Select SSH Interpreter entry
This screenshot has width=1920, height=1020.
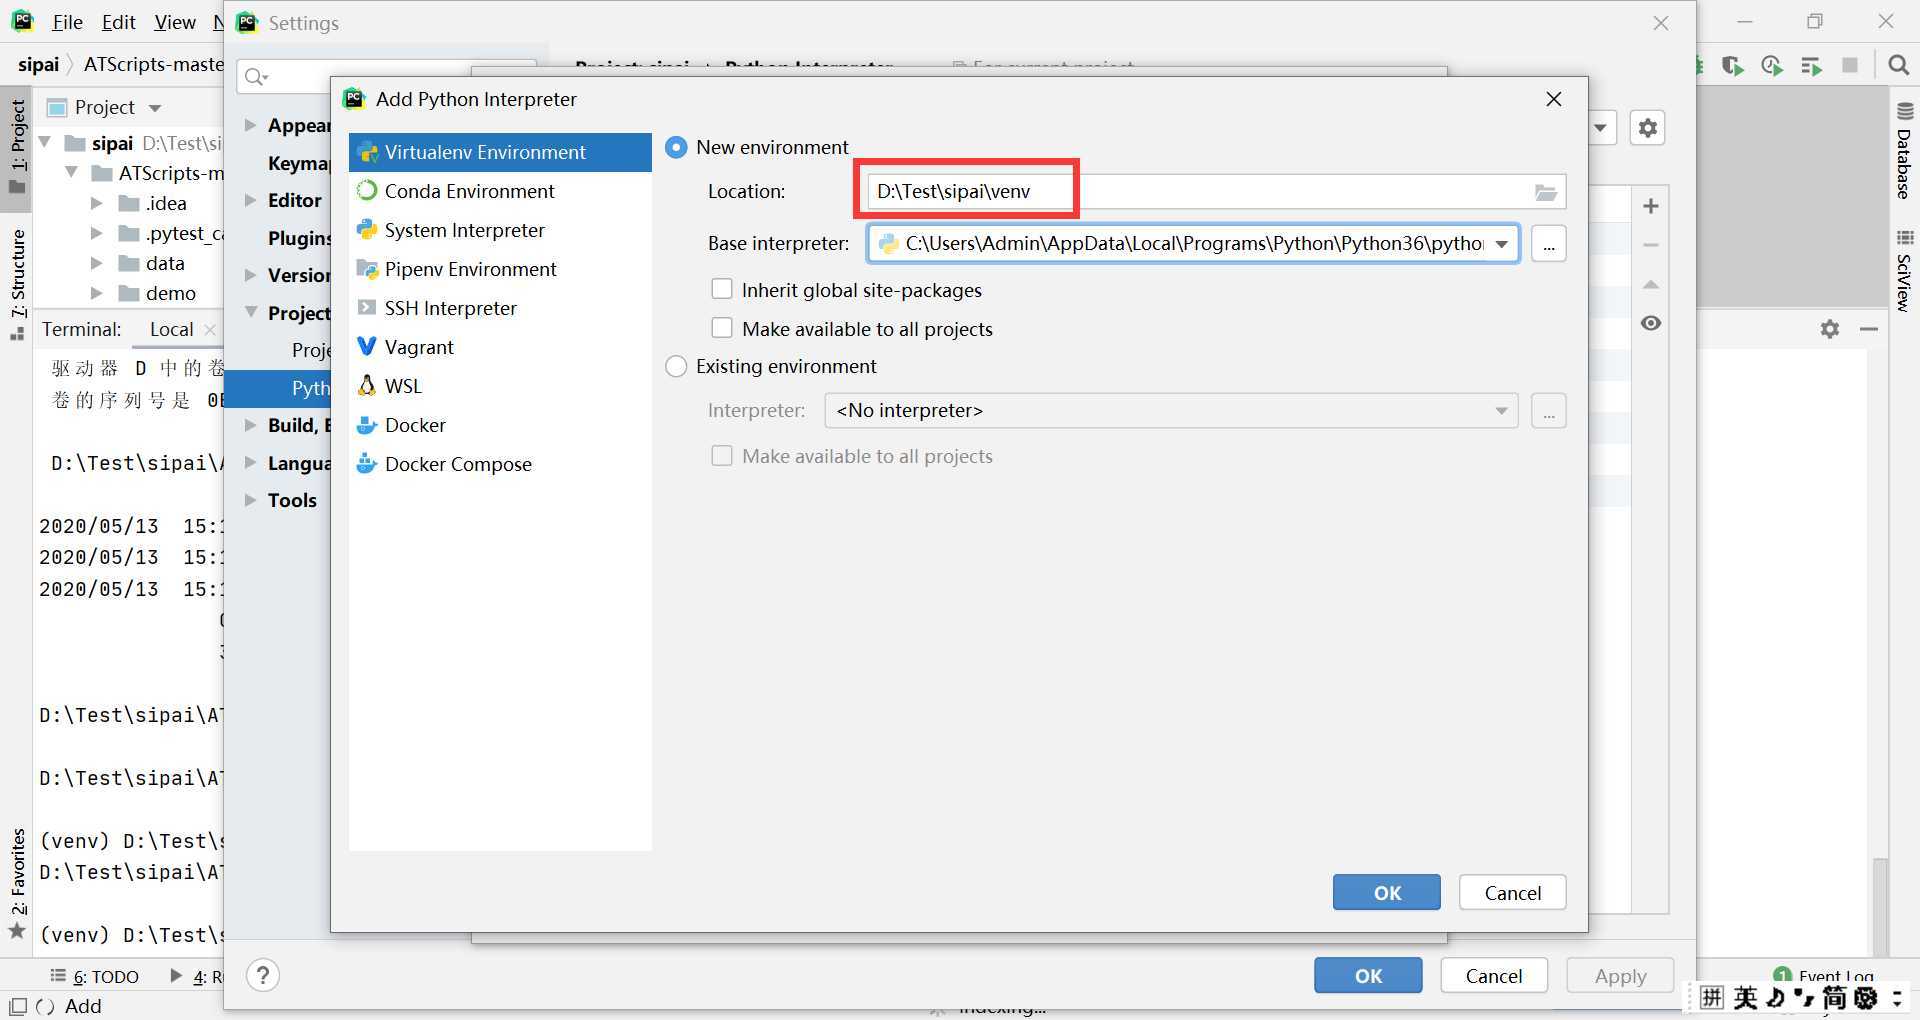[x=500, y=308]
